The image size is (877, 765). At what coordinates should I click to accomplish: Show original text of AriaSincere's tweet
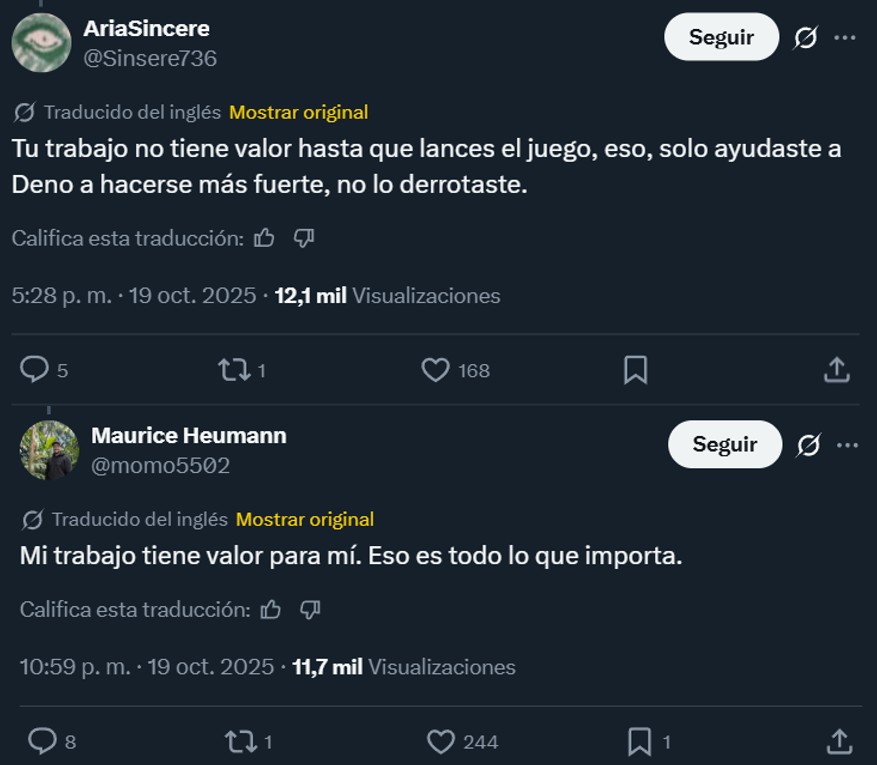298,112
